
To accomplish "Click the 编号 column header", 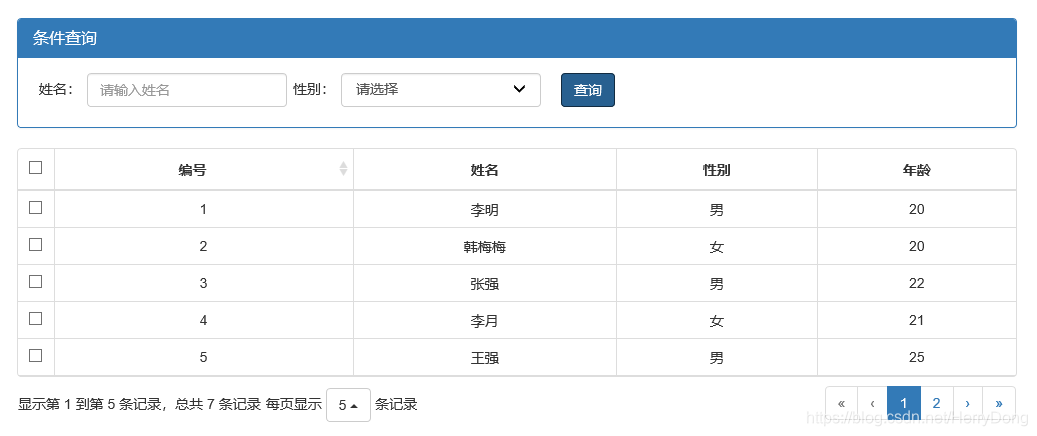I will point(204,170).
